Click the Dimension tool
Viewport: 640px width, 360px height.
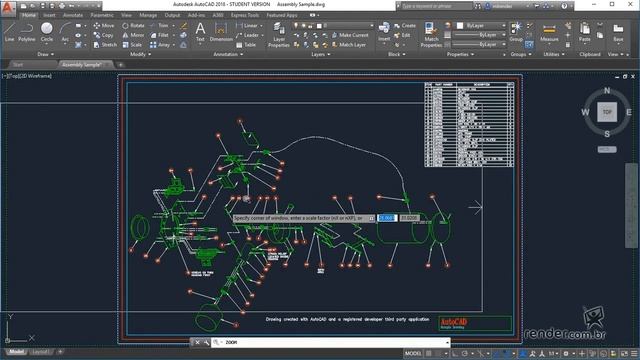[221, 32]
